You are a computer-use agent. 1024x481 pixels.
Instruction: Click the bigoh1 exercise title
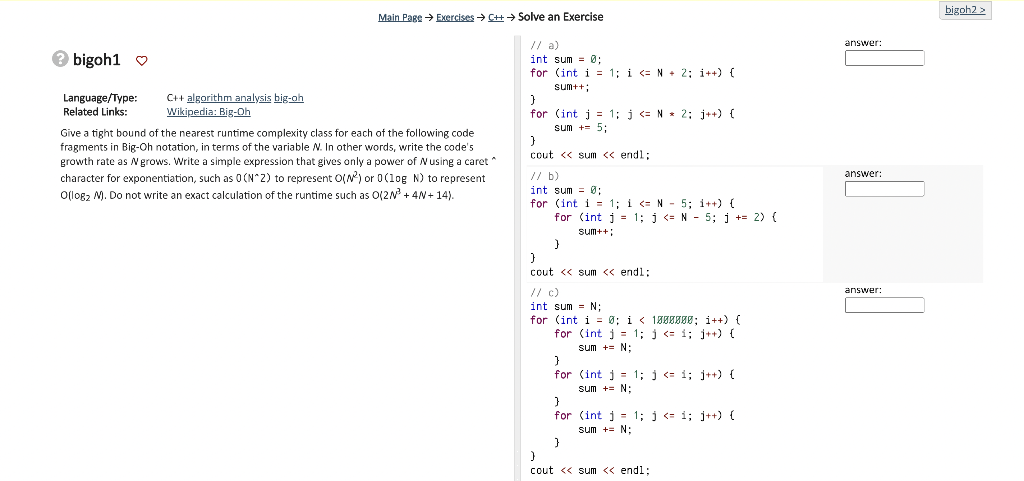click(x=97, y=60)
